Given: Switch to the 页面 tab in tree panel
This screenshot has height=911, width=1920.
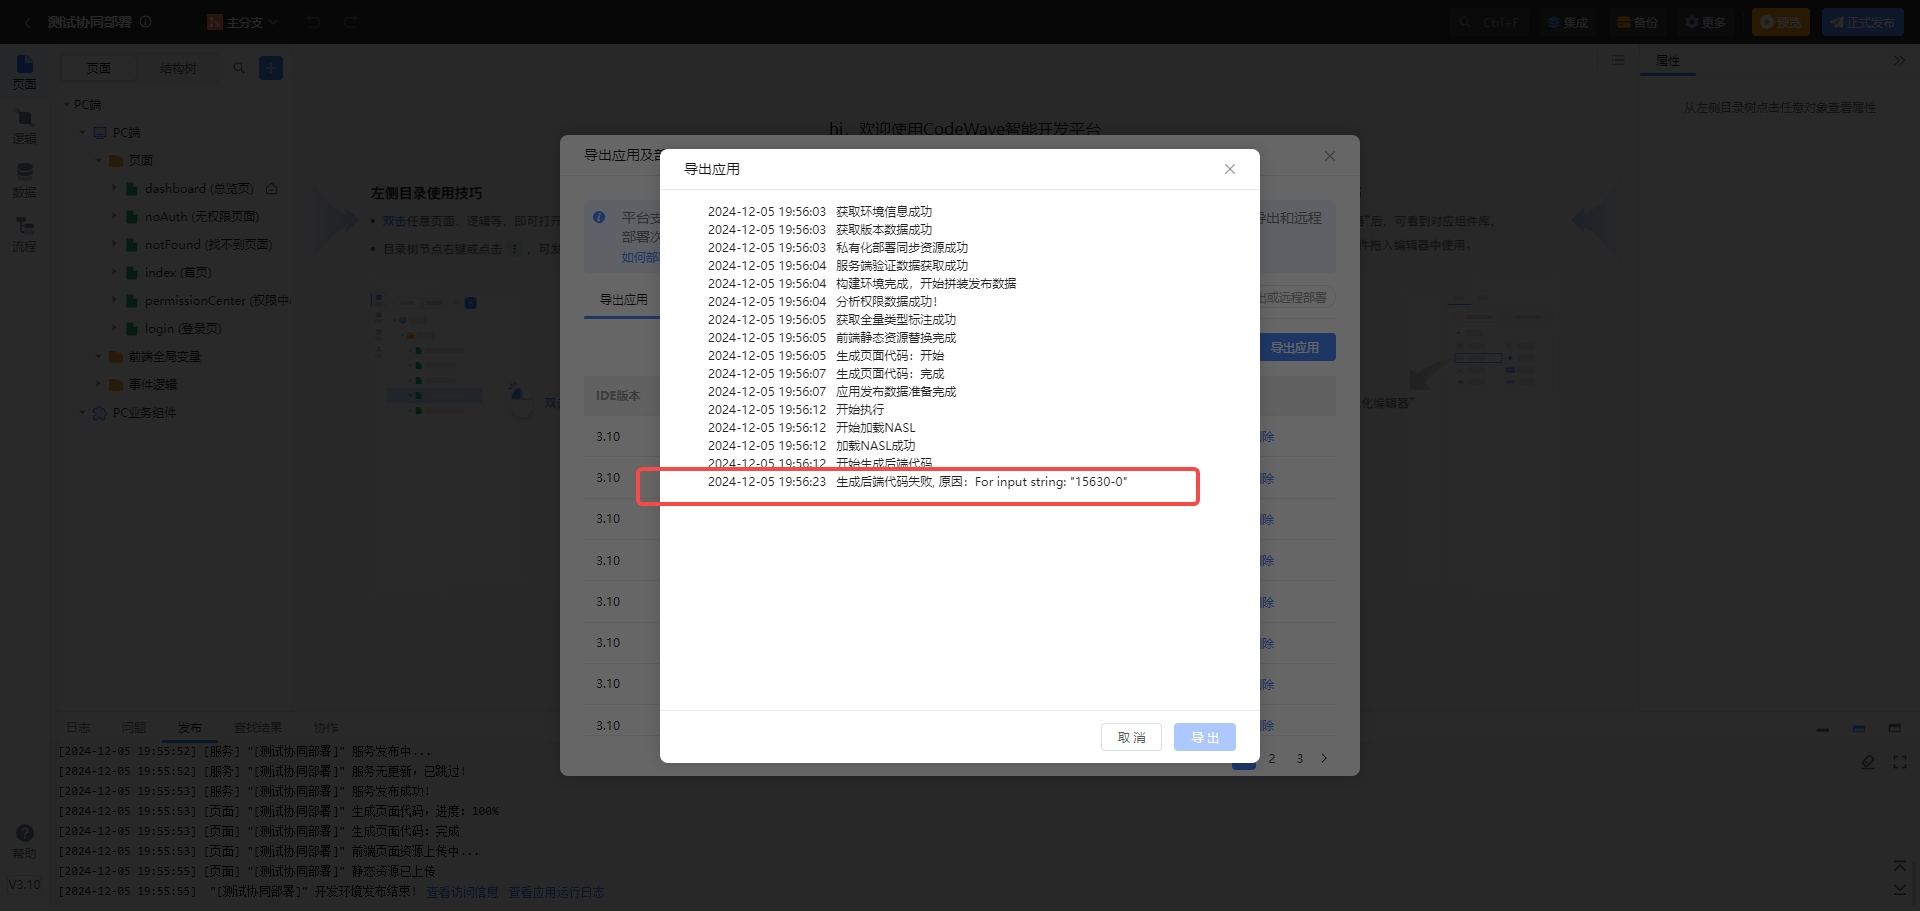Looking at the screenshot, I should (x=99, y=68).
